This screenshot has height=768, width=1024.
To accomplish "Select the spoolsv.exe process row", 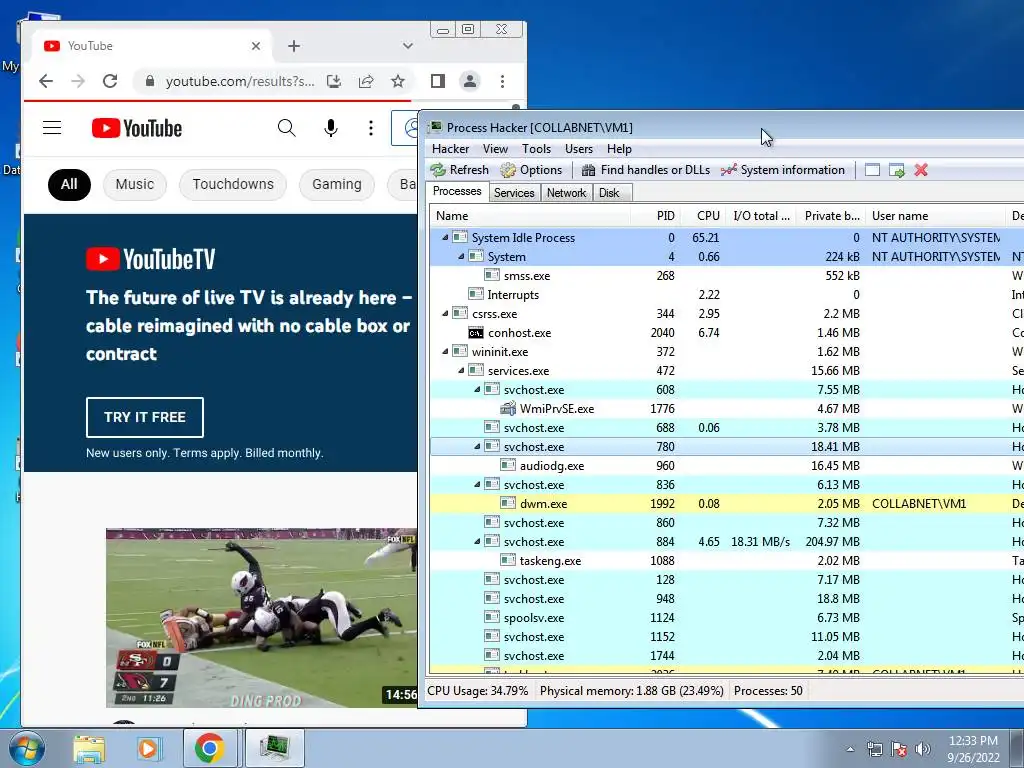I will pos(726,617).
